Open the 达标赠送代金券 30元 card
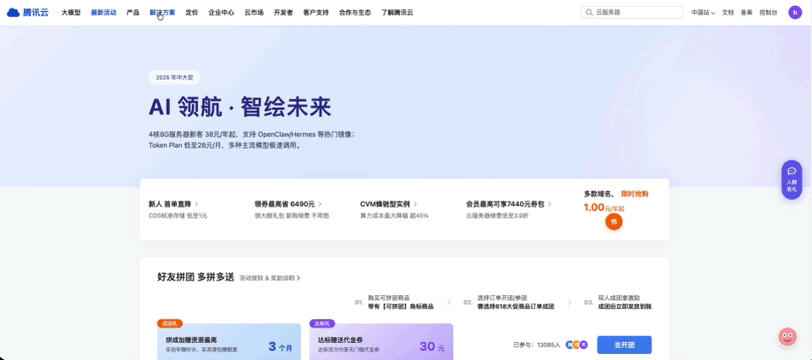The width and height of the screenshot is (812, 360). point(381,341)
